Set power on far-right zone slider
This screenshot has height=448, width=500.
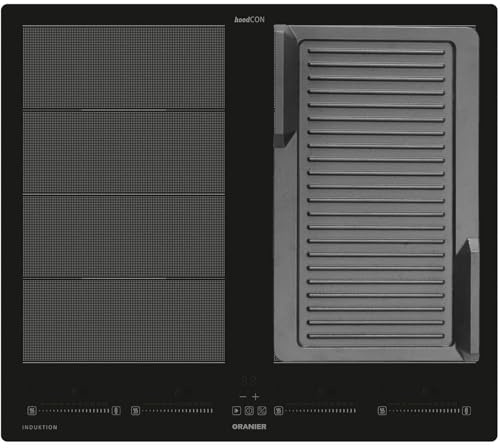[425, 411]
